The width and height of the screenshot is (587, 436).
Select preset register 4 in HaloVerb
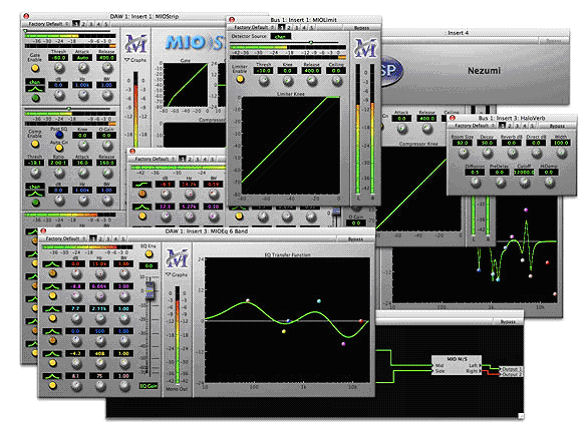524,126
